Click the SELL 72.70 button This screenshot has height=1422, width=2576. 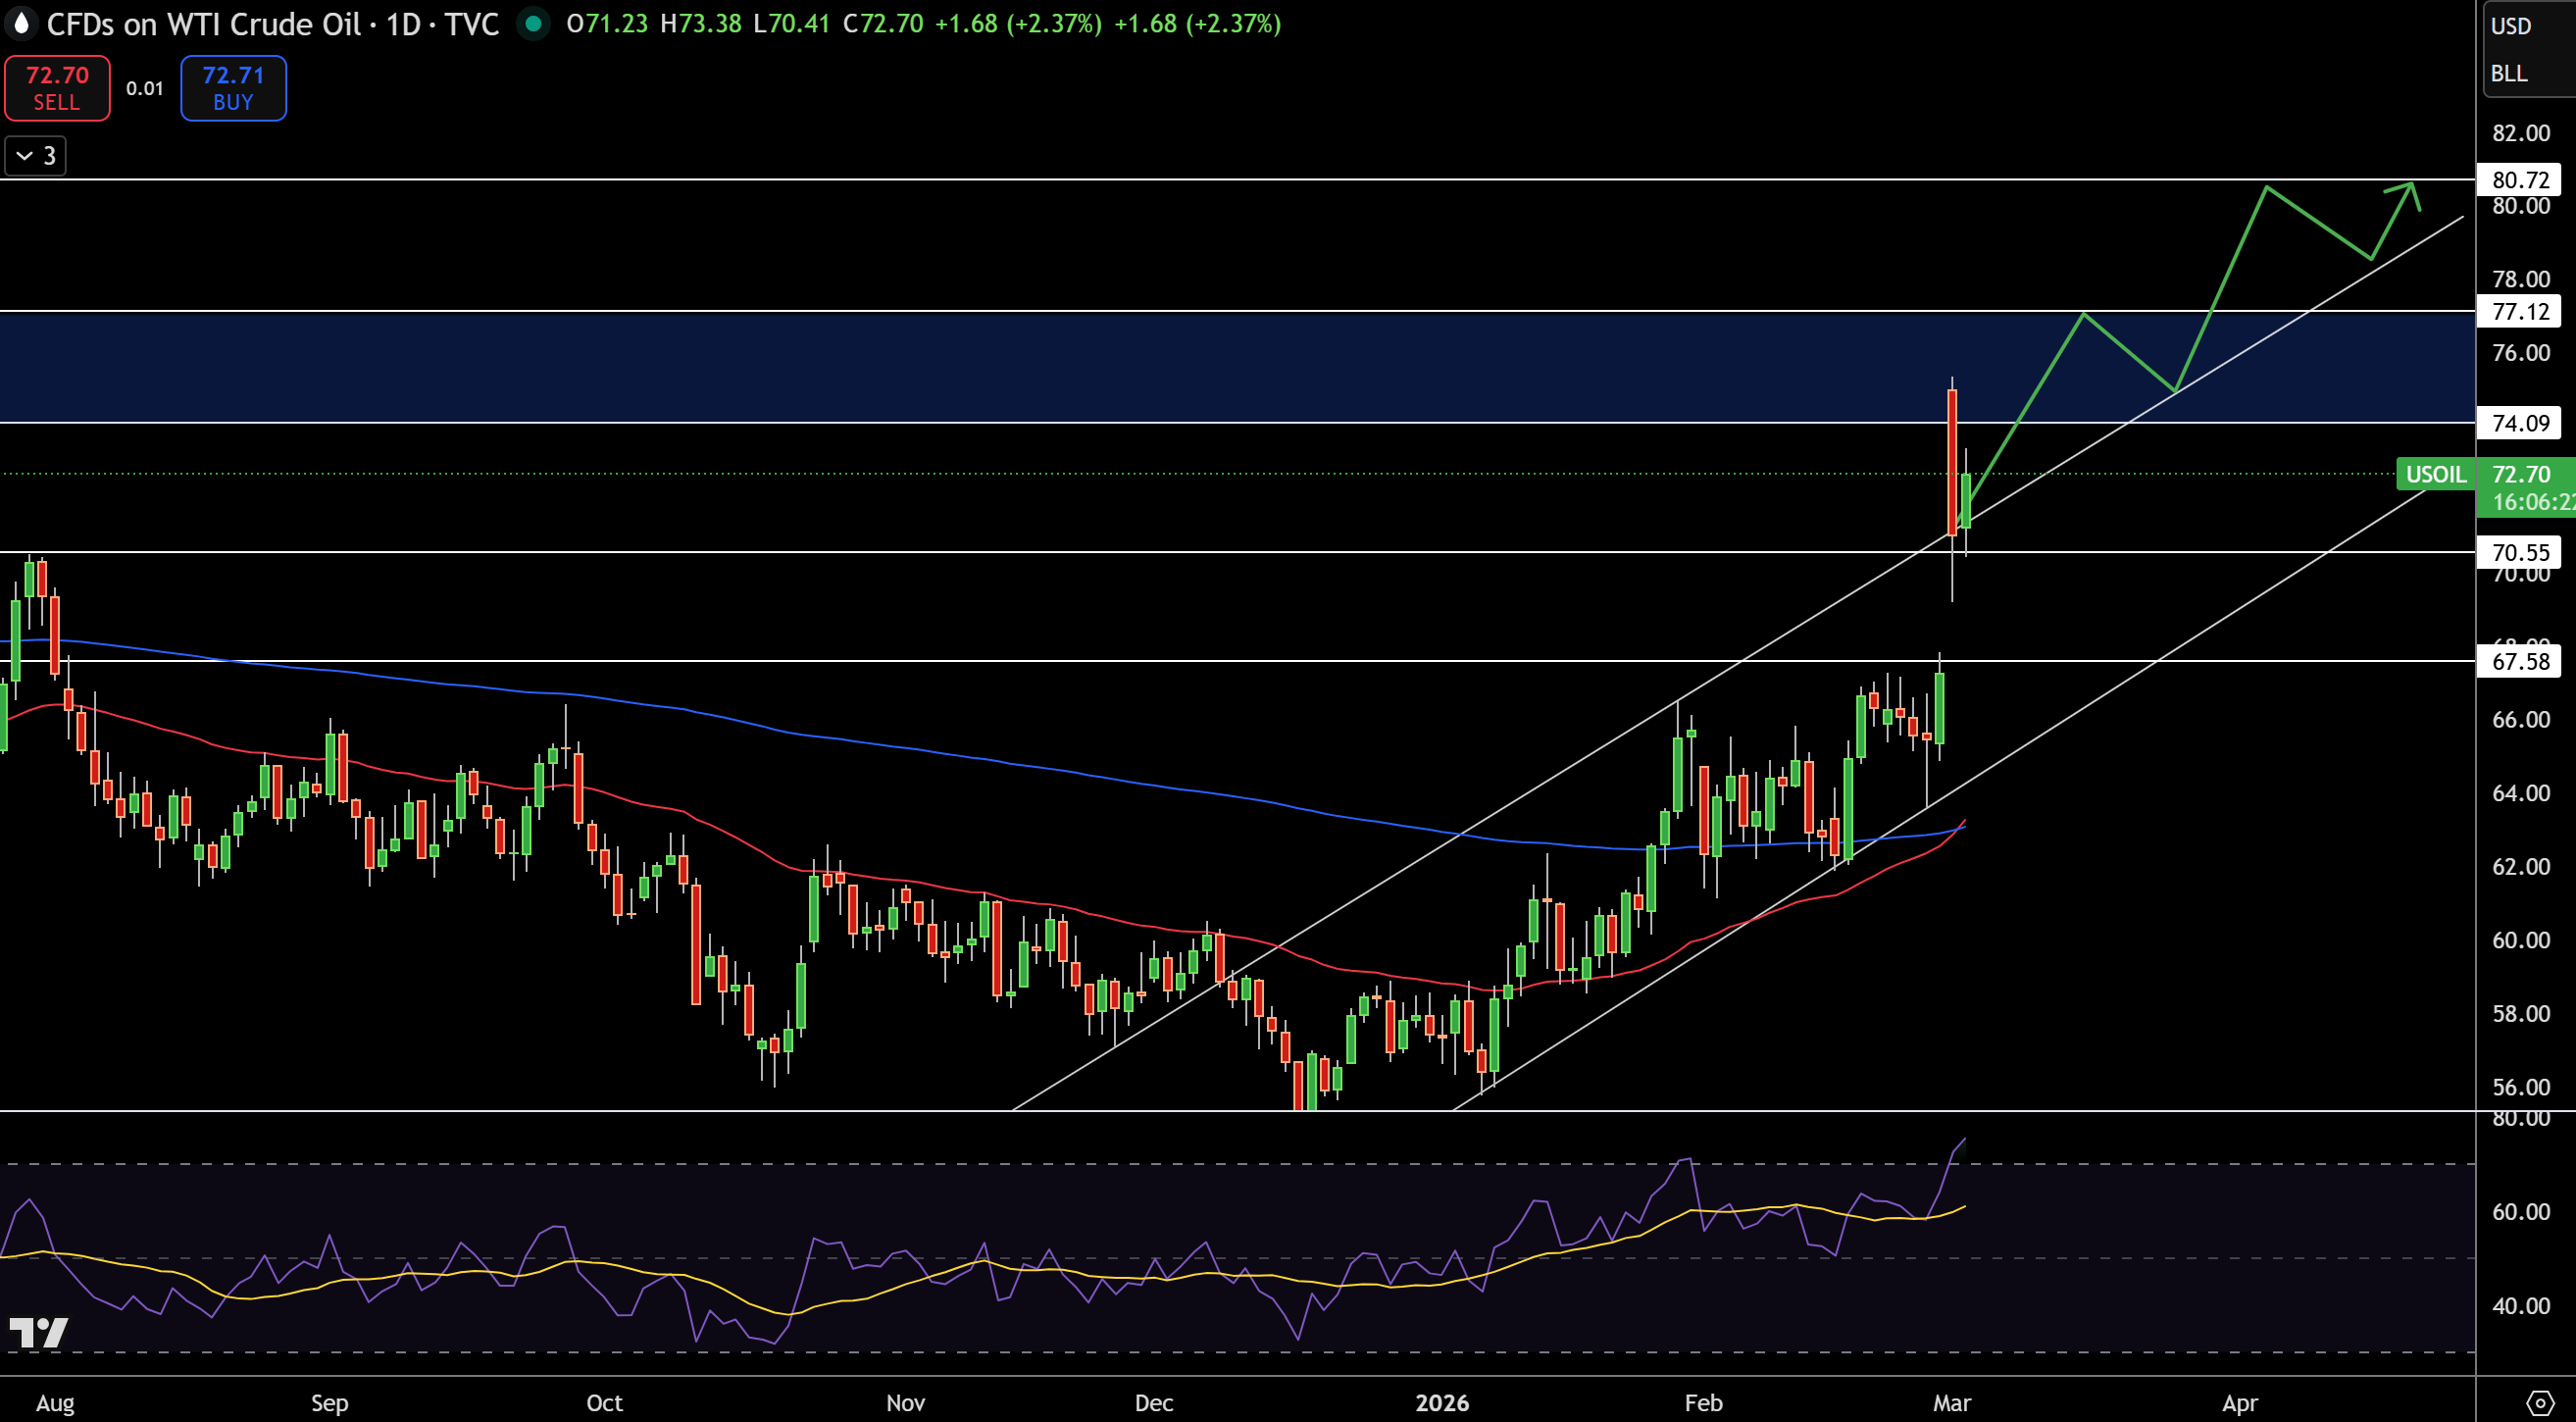coord(57,88)
